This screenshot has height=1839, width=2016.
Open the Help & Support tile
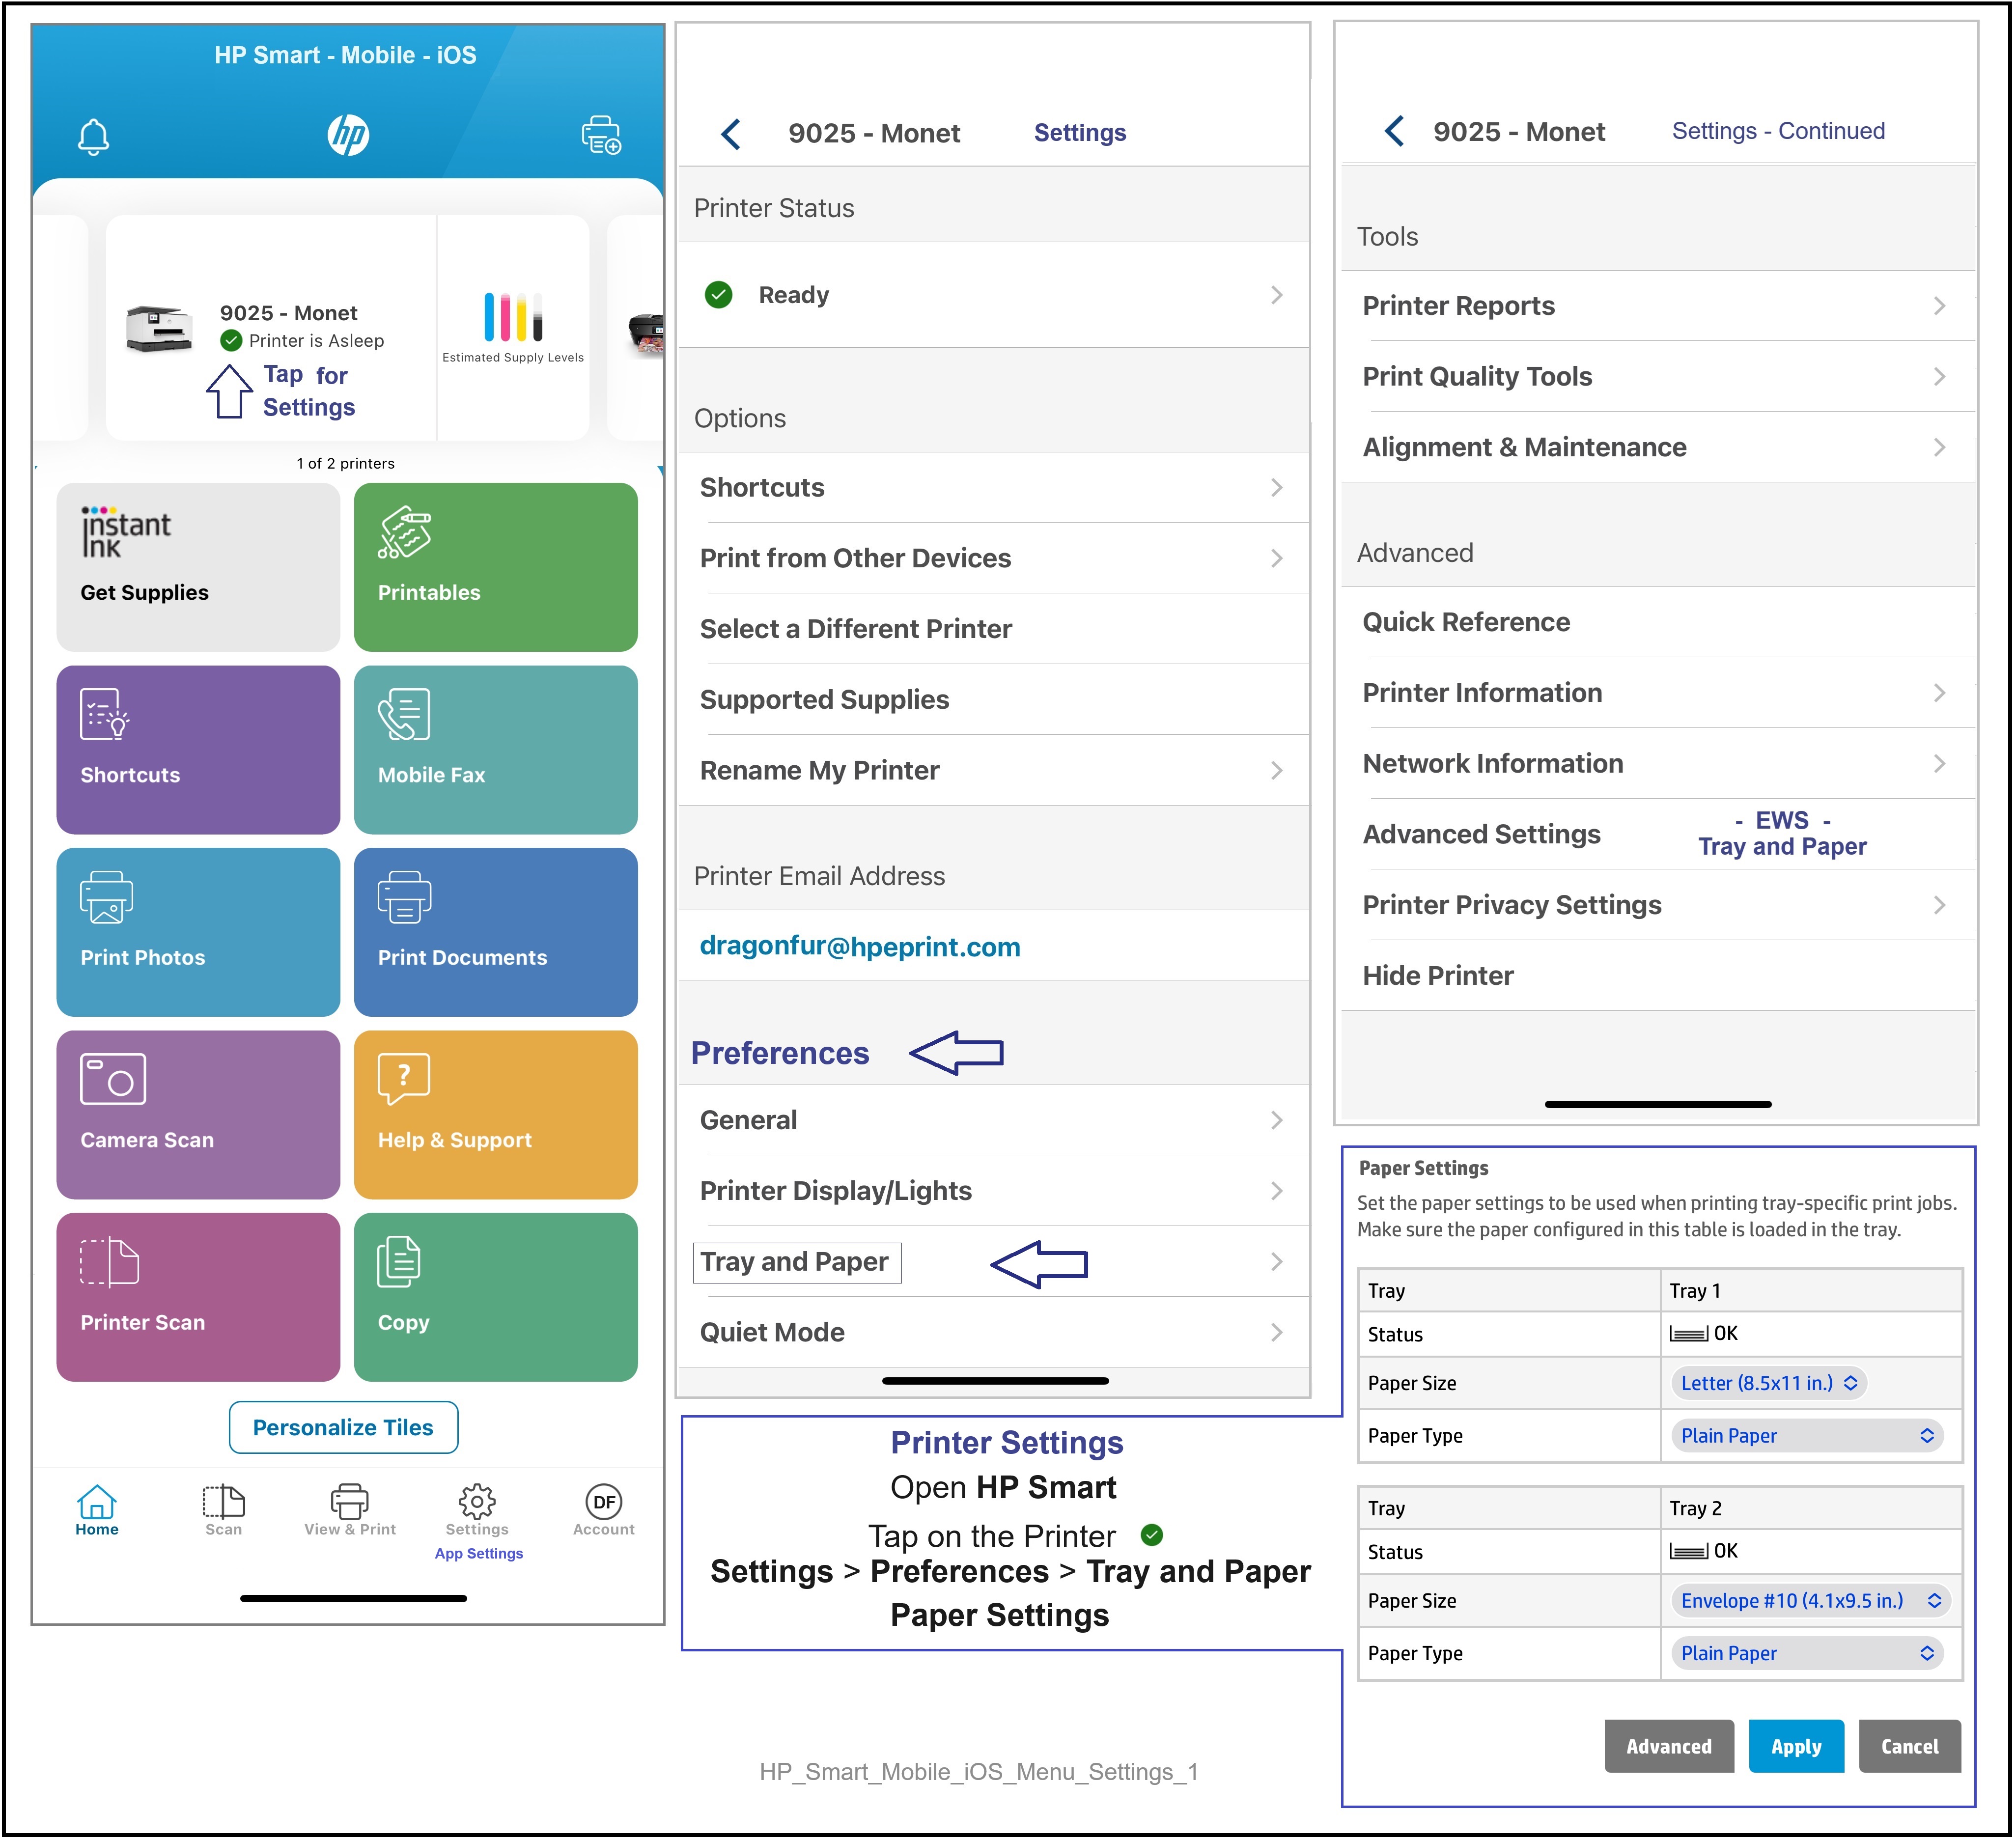(x=496, y=1115)
